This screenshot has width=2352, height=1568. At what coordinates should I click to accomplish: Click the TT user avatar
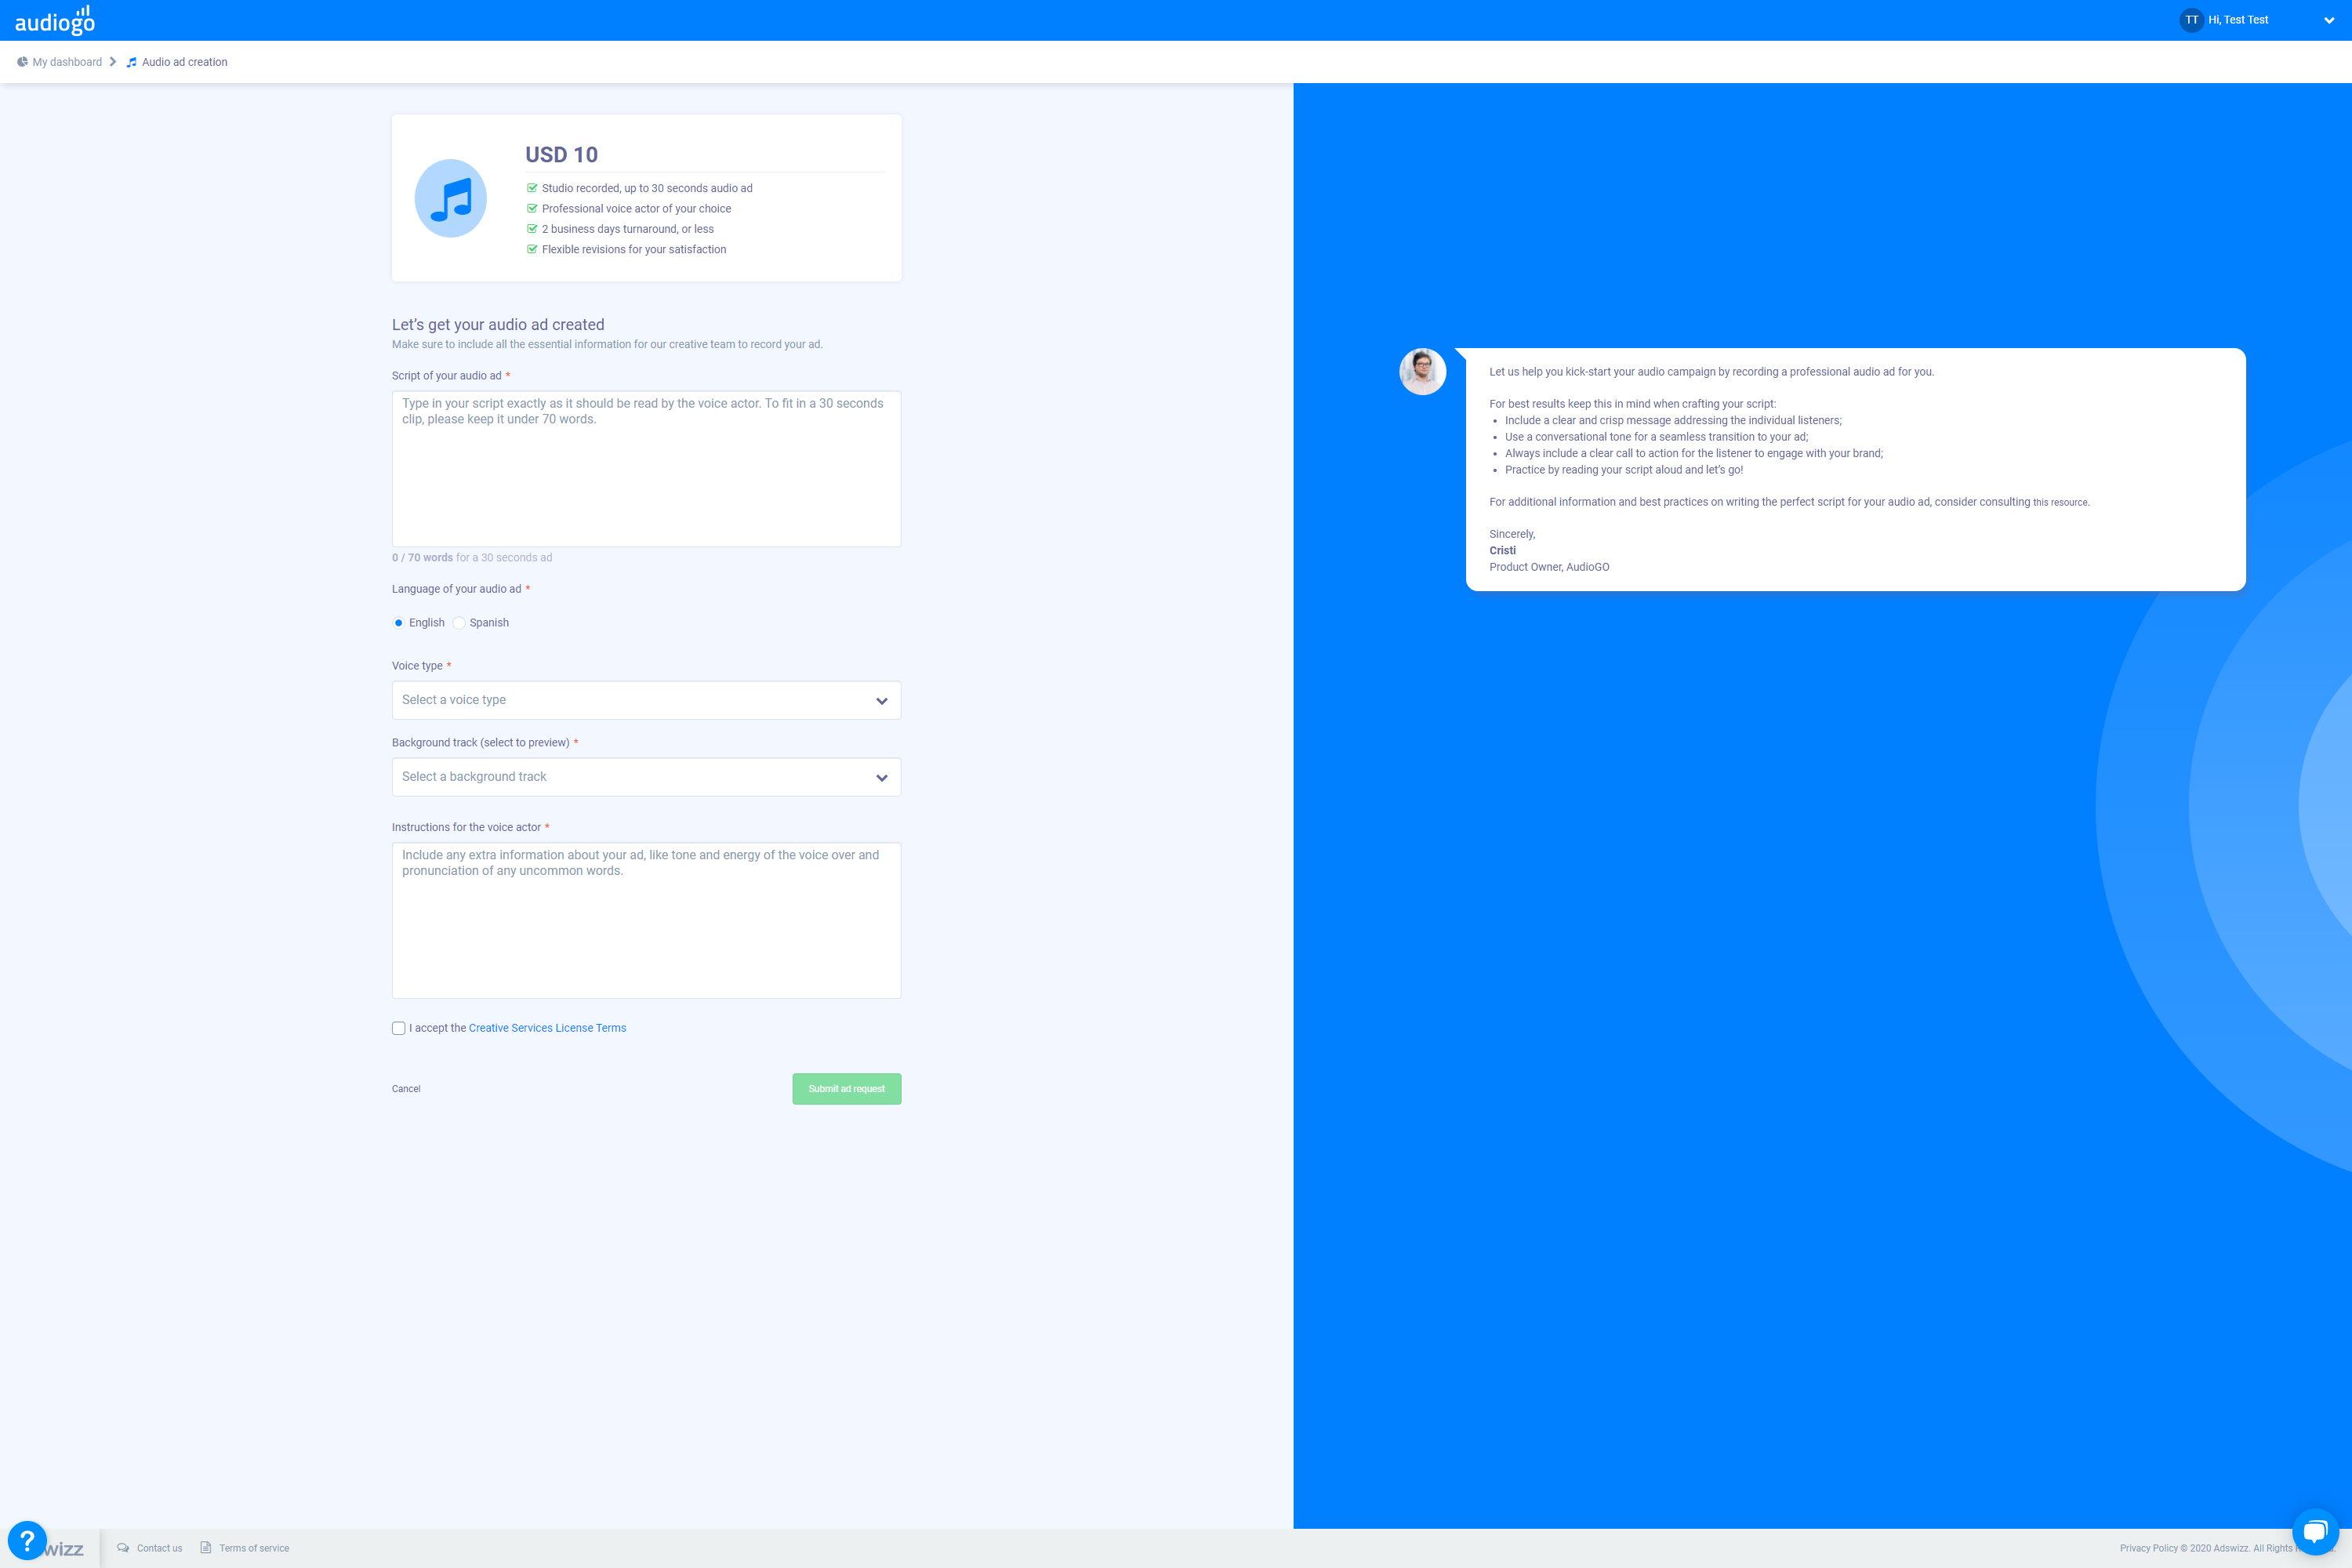coord(2191,20)
